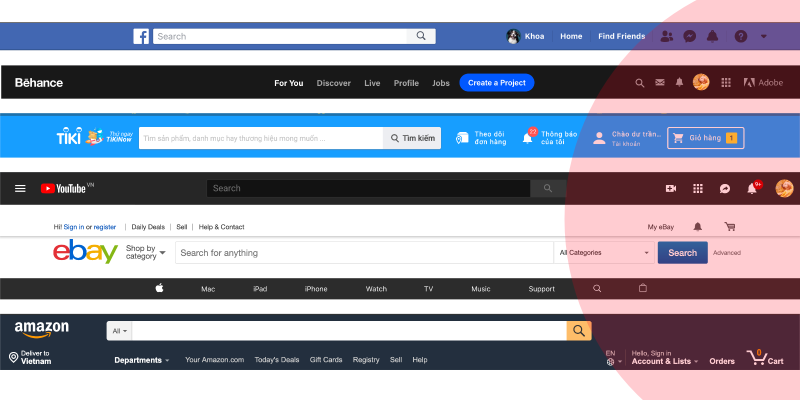800x400 pixels.
Task: Click Create a Project button
Action: (497, 83)
